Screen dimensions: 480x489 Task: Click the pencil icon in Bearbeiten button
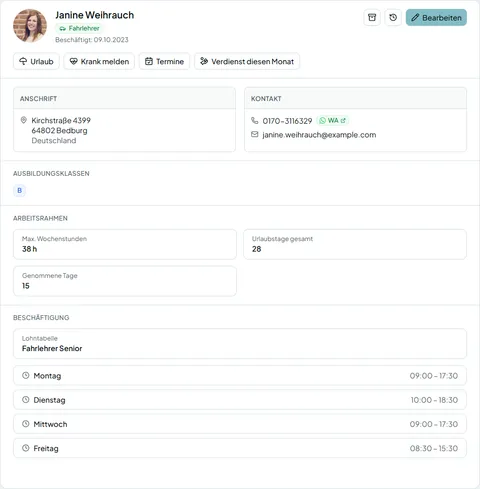(415, 18)
